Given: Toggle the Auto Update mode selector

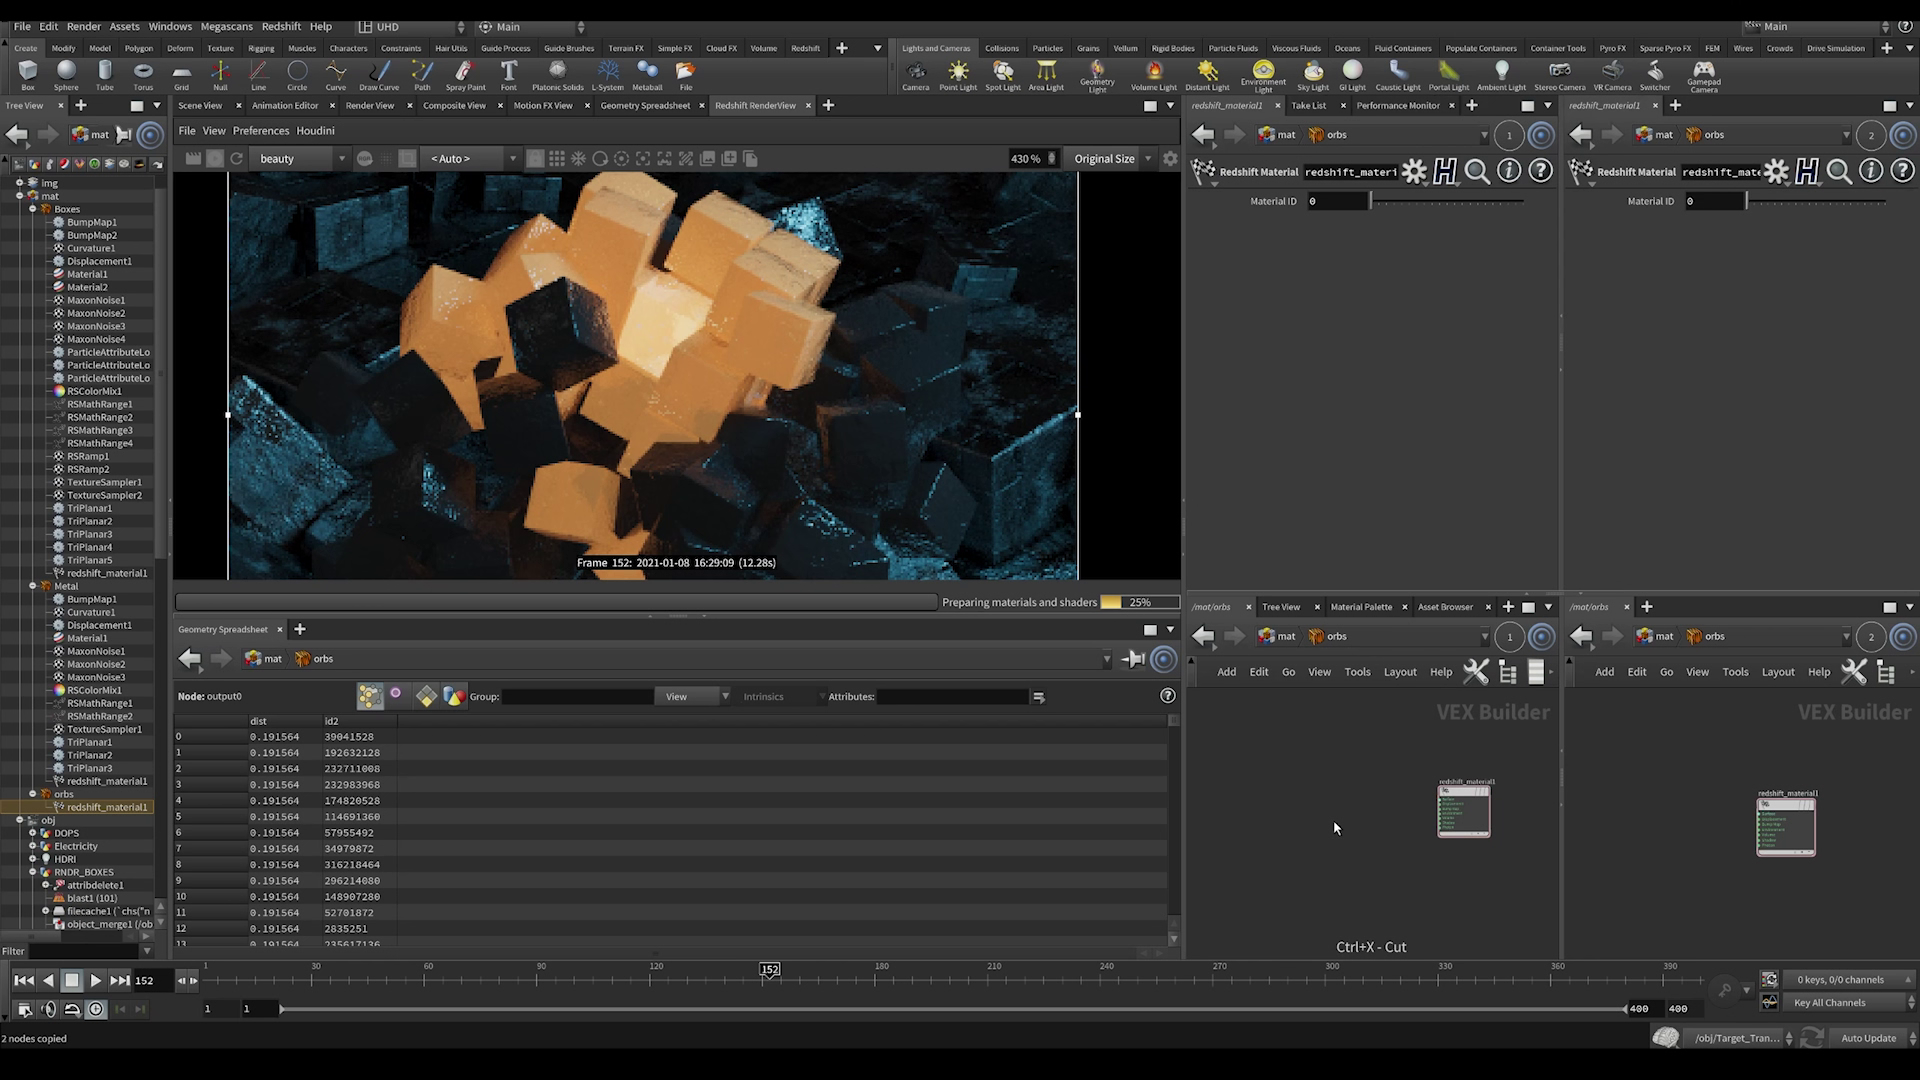Looking at the screenshot, I should (x=1868, y=1038).
